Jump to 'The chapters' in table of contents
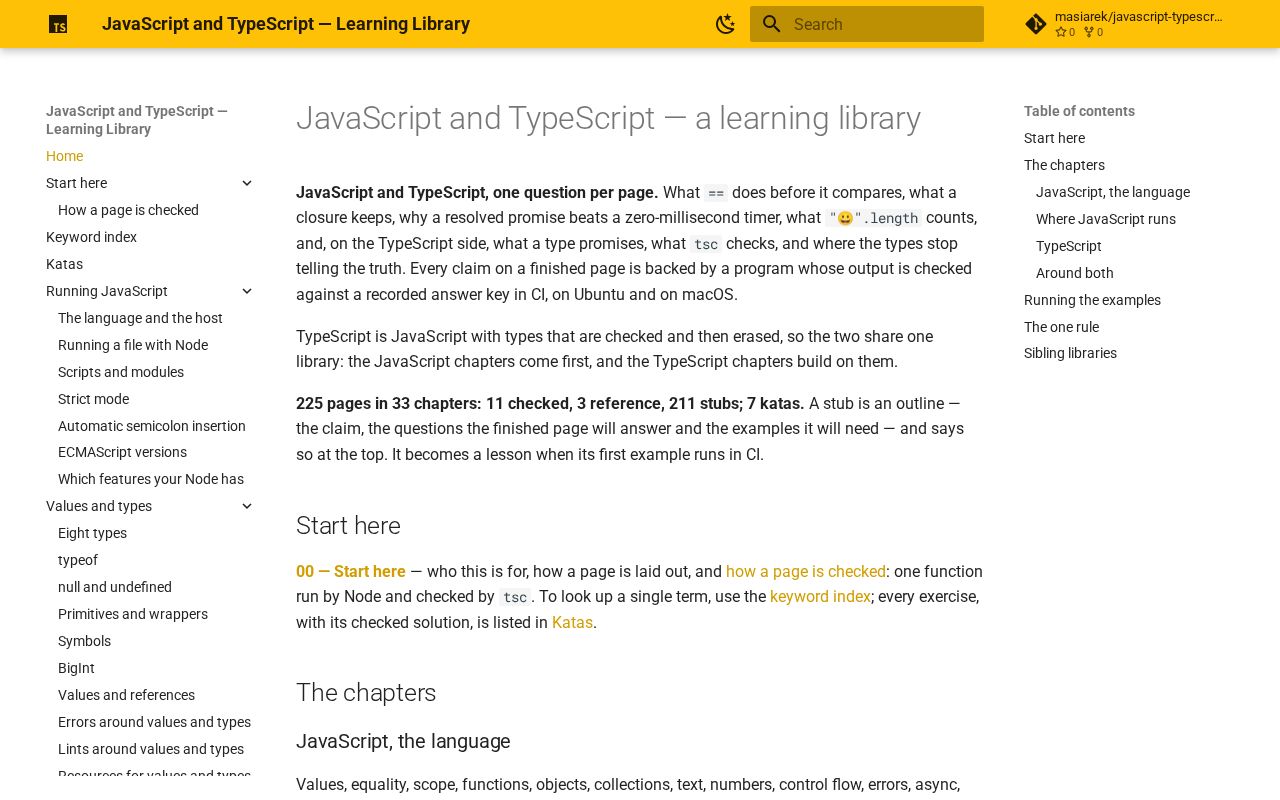 (1064, 165)
